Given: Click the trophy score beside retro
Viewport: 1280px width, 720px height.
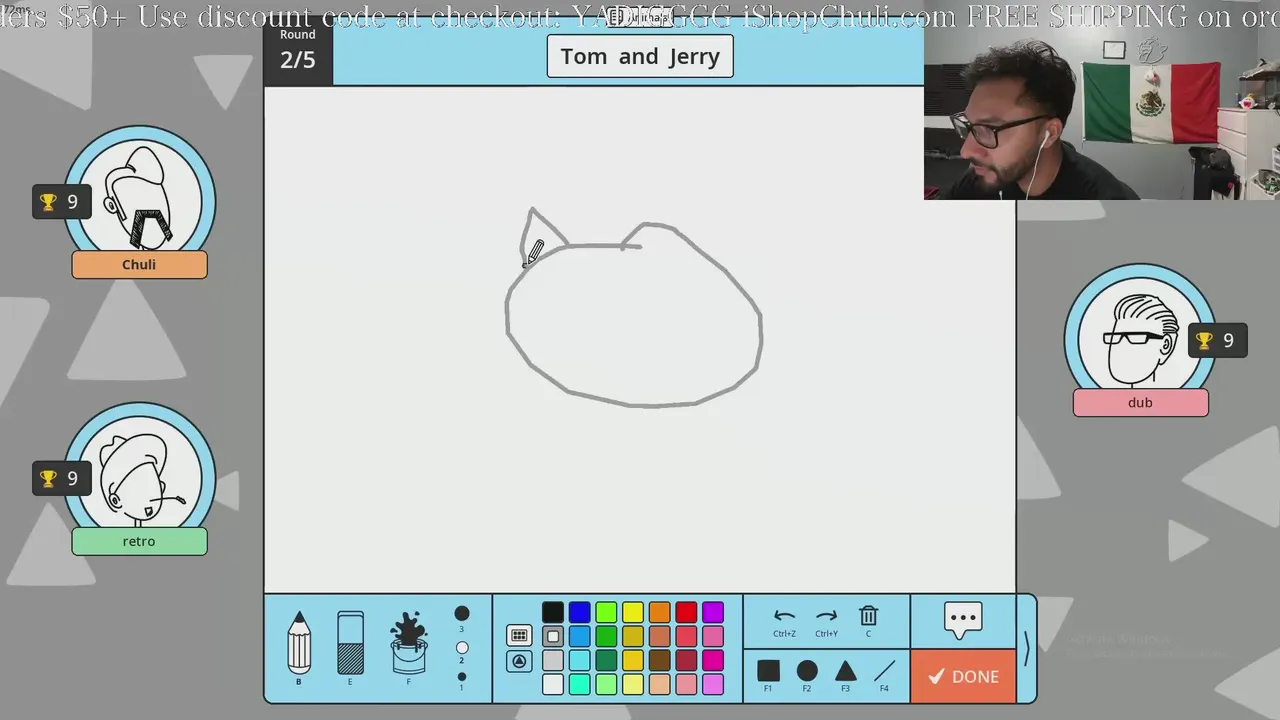Looking at the screenshot, I should (59, 479).
